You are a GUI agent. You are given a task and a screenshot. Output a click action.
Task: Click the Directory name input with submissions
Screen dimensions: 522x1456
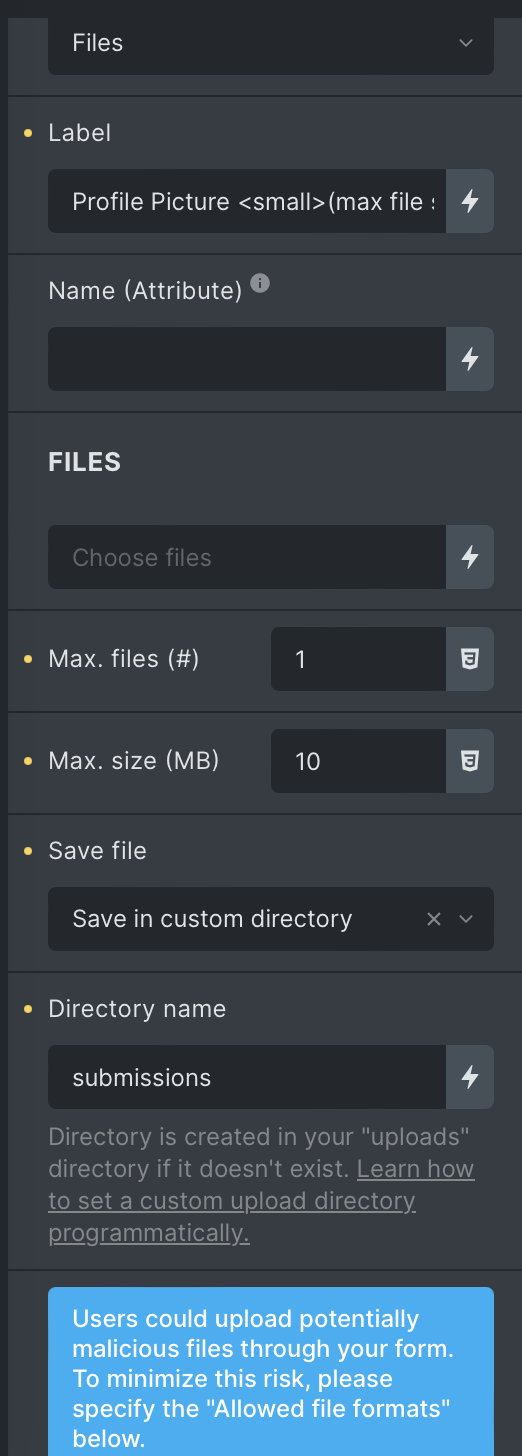click(247, 1077)
